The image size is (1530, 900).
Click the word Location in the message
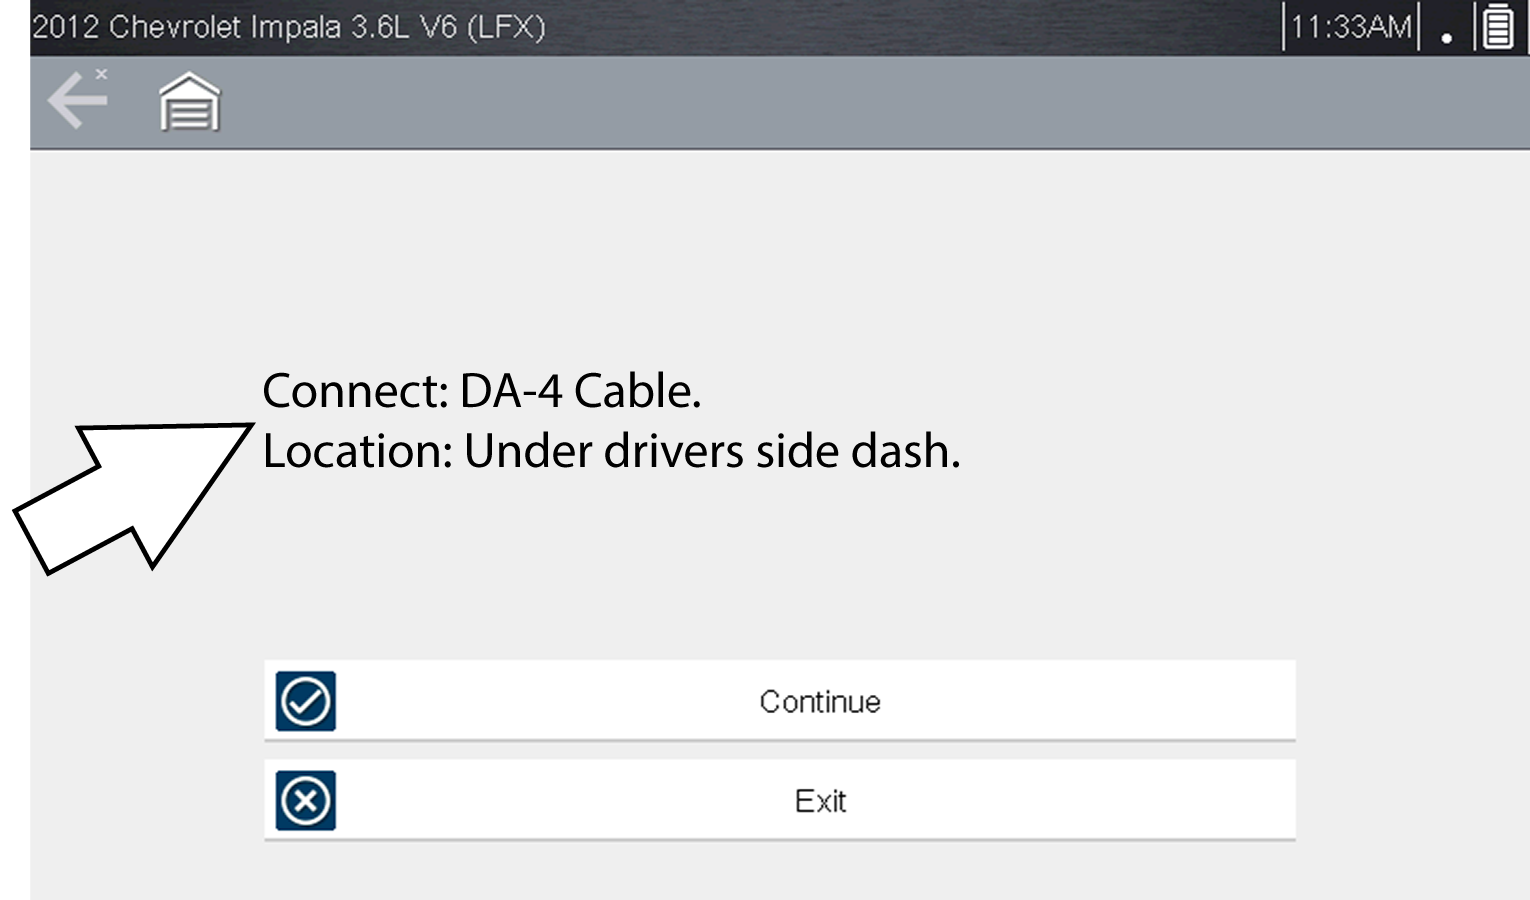(358, 452)
